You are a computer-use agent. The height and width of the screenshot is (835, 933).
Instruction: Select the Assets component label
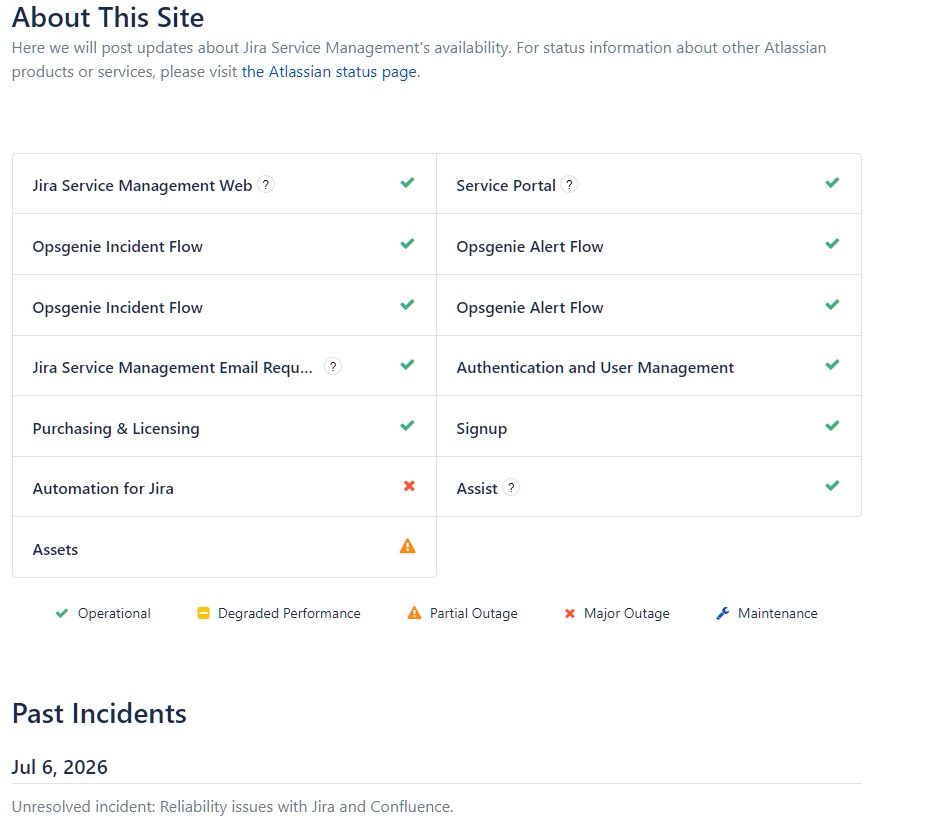coord(55,549)
